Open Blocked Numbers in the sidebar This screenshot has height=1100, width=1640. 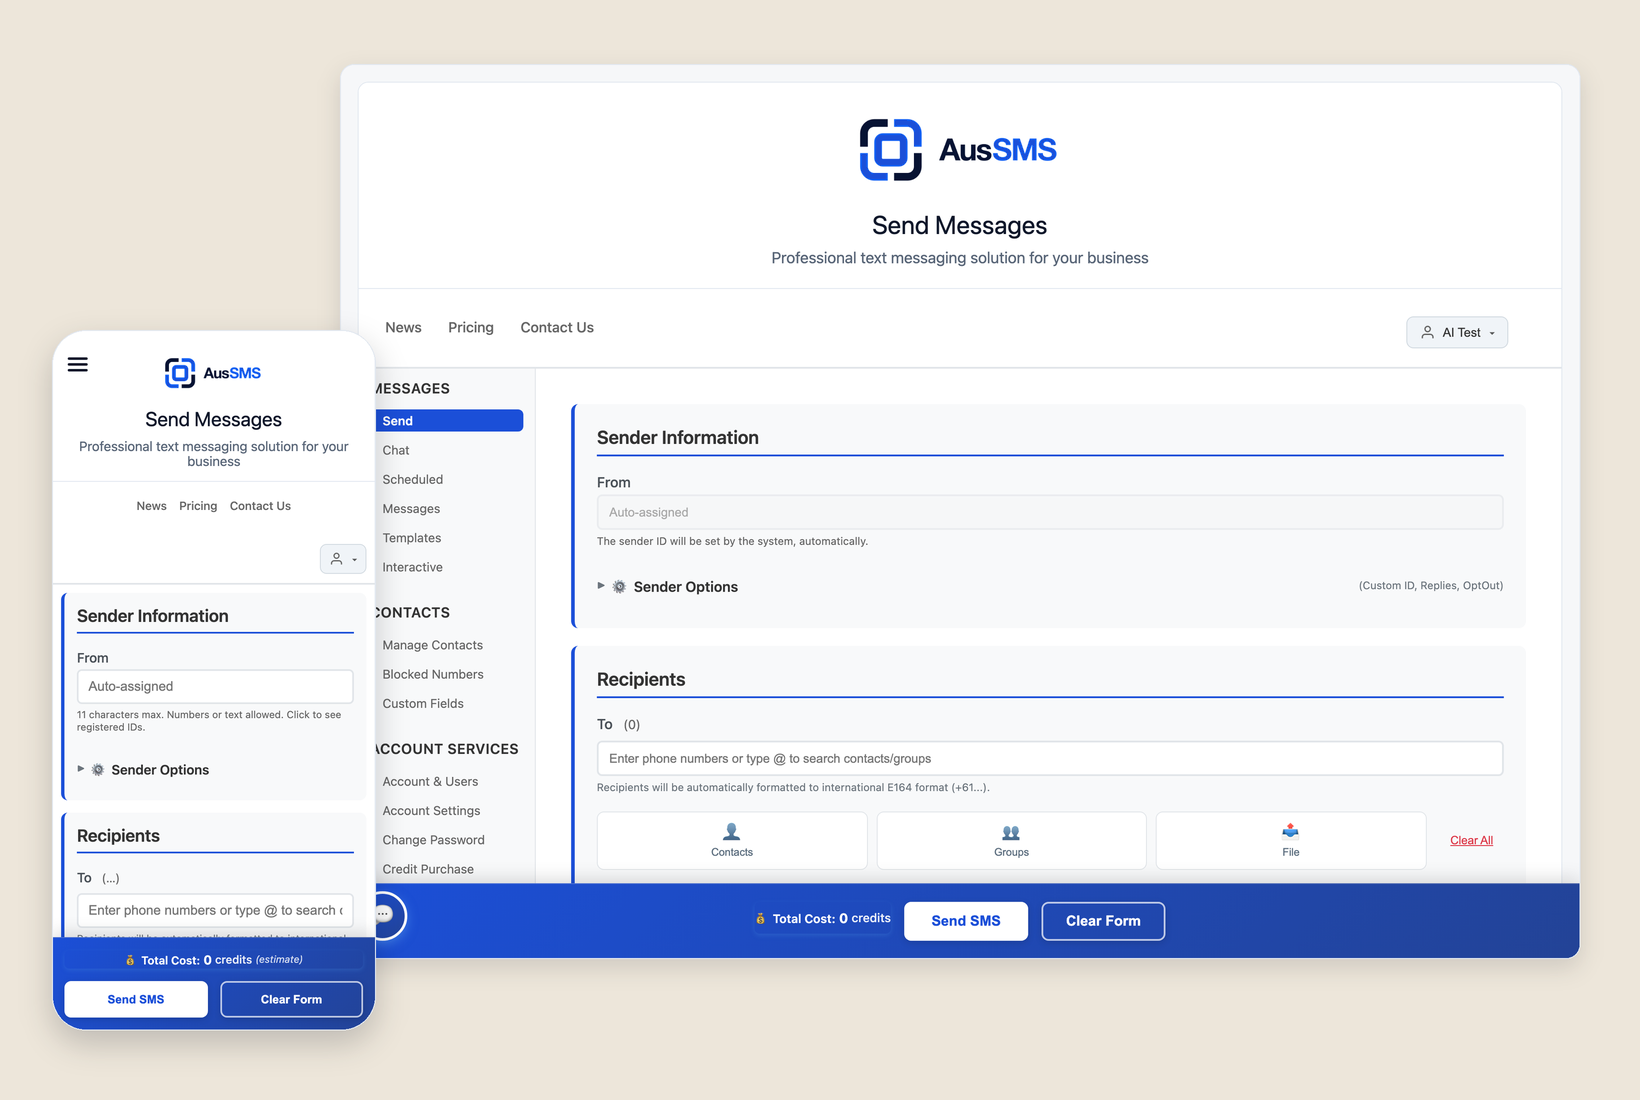click(x=432, y=674)
